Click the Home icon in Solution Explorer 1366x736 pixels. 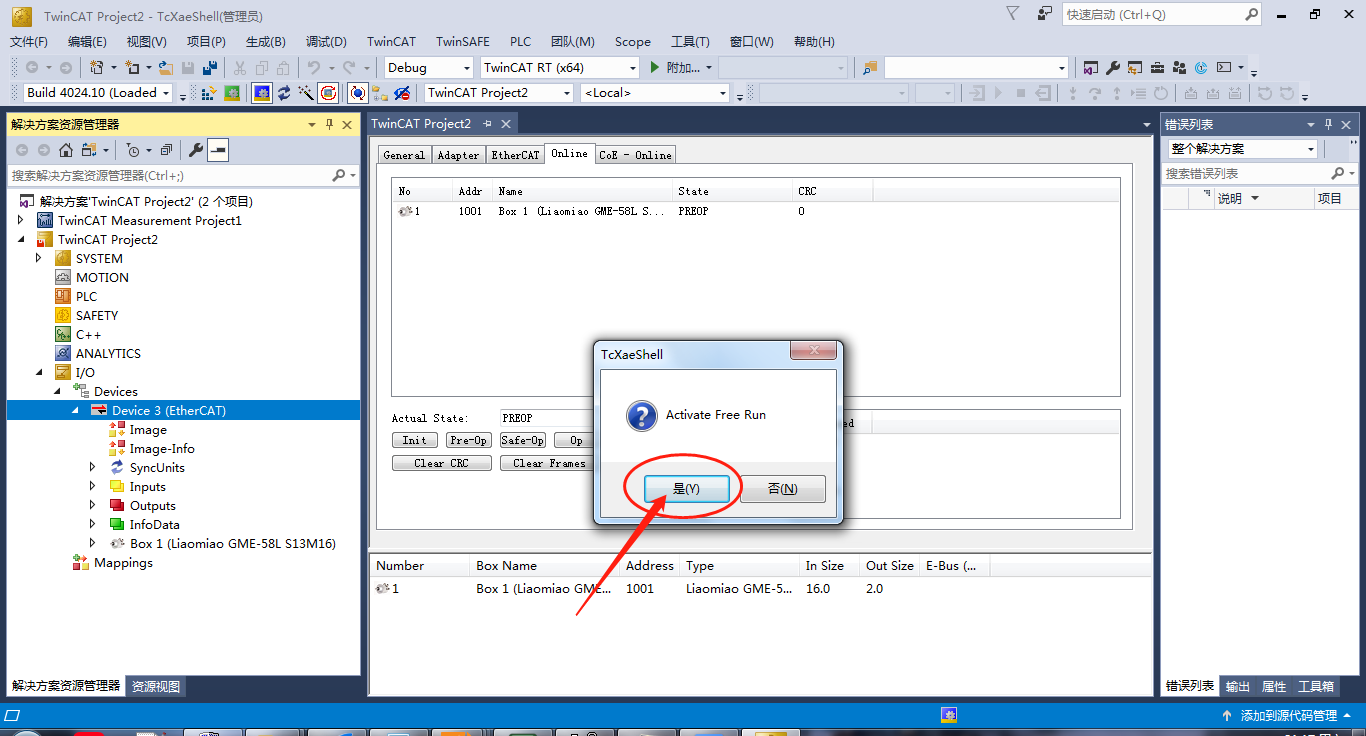click(x=66, y=150)
